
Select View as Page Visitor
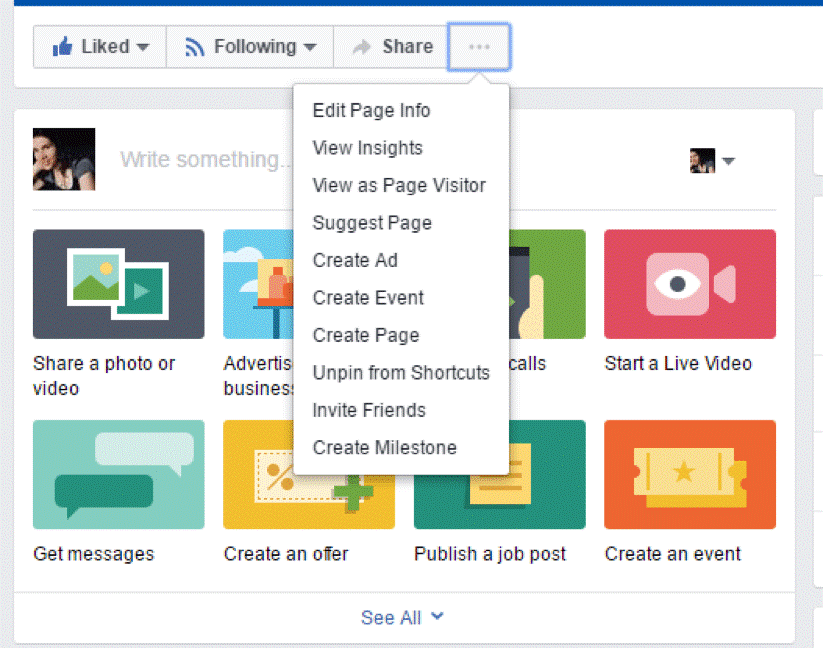click(399, 185)
